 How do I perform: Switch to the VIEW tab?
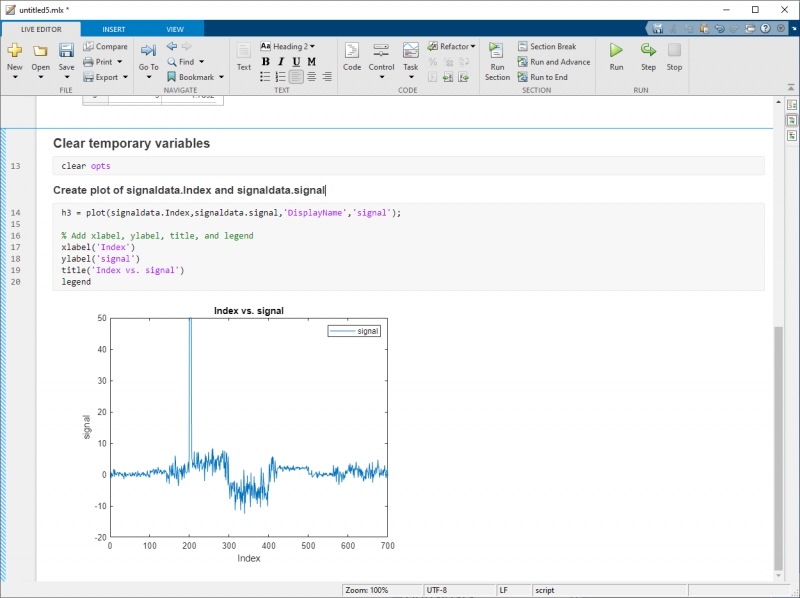(x=175, y=29)
